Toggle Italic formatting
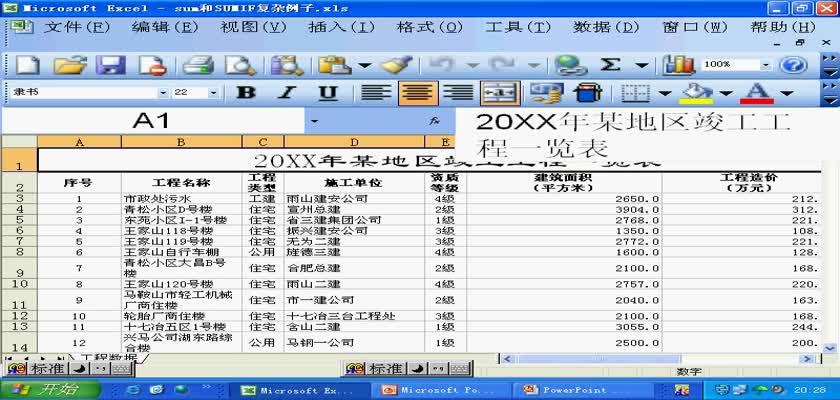Viewport: 840px width, 400px height. (x=287, y=93)
